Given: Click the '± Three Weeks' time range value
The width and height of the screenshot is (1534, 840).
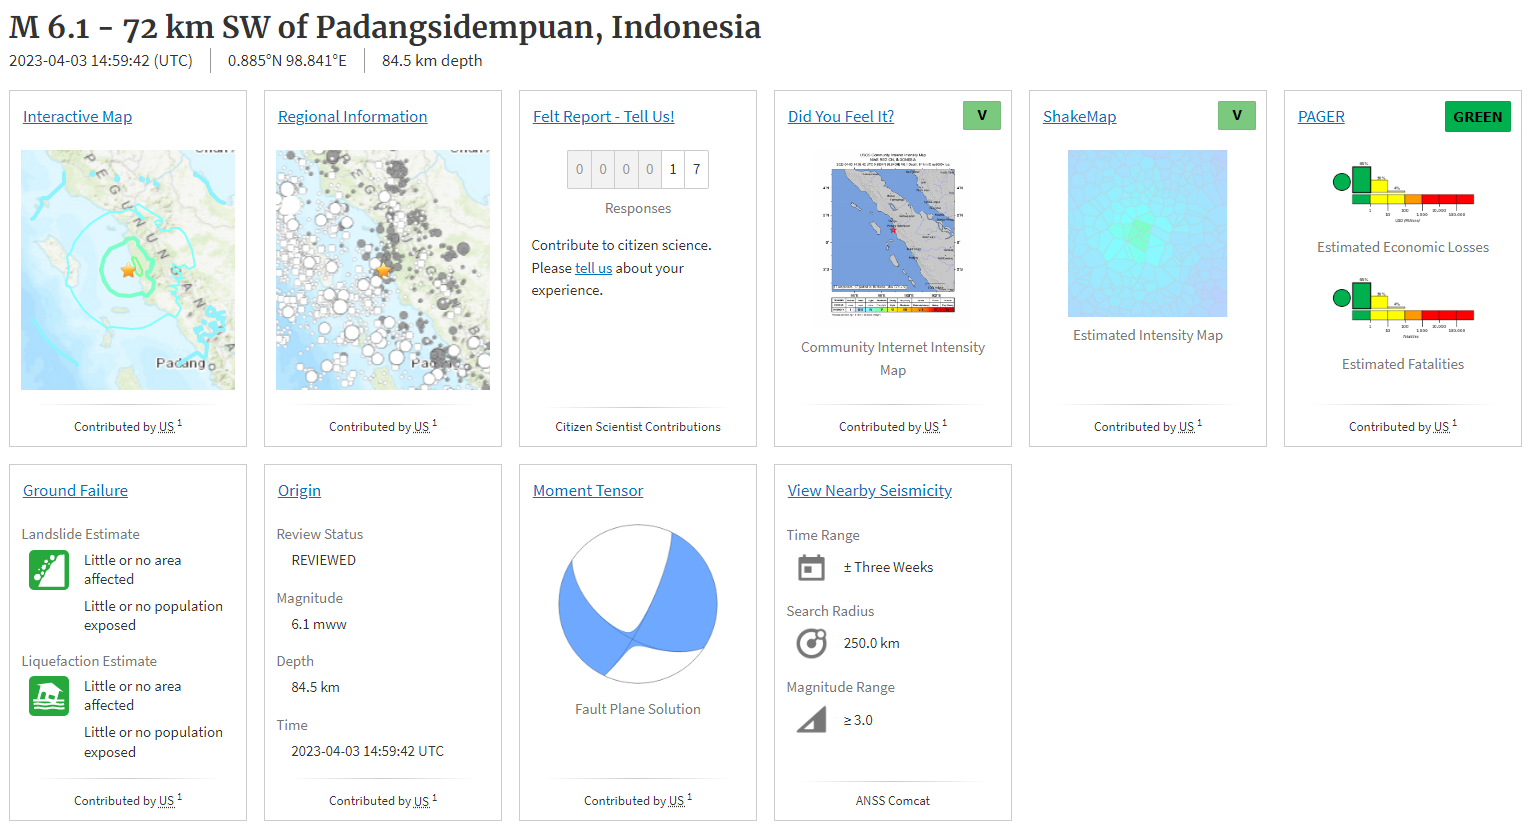Looking at the screenshot, I should [888, 568].
